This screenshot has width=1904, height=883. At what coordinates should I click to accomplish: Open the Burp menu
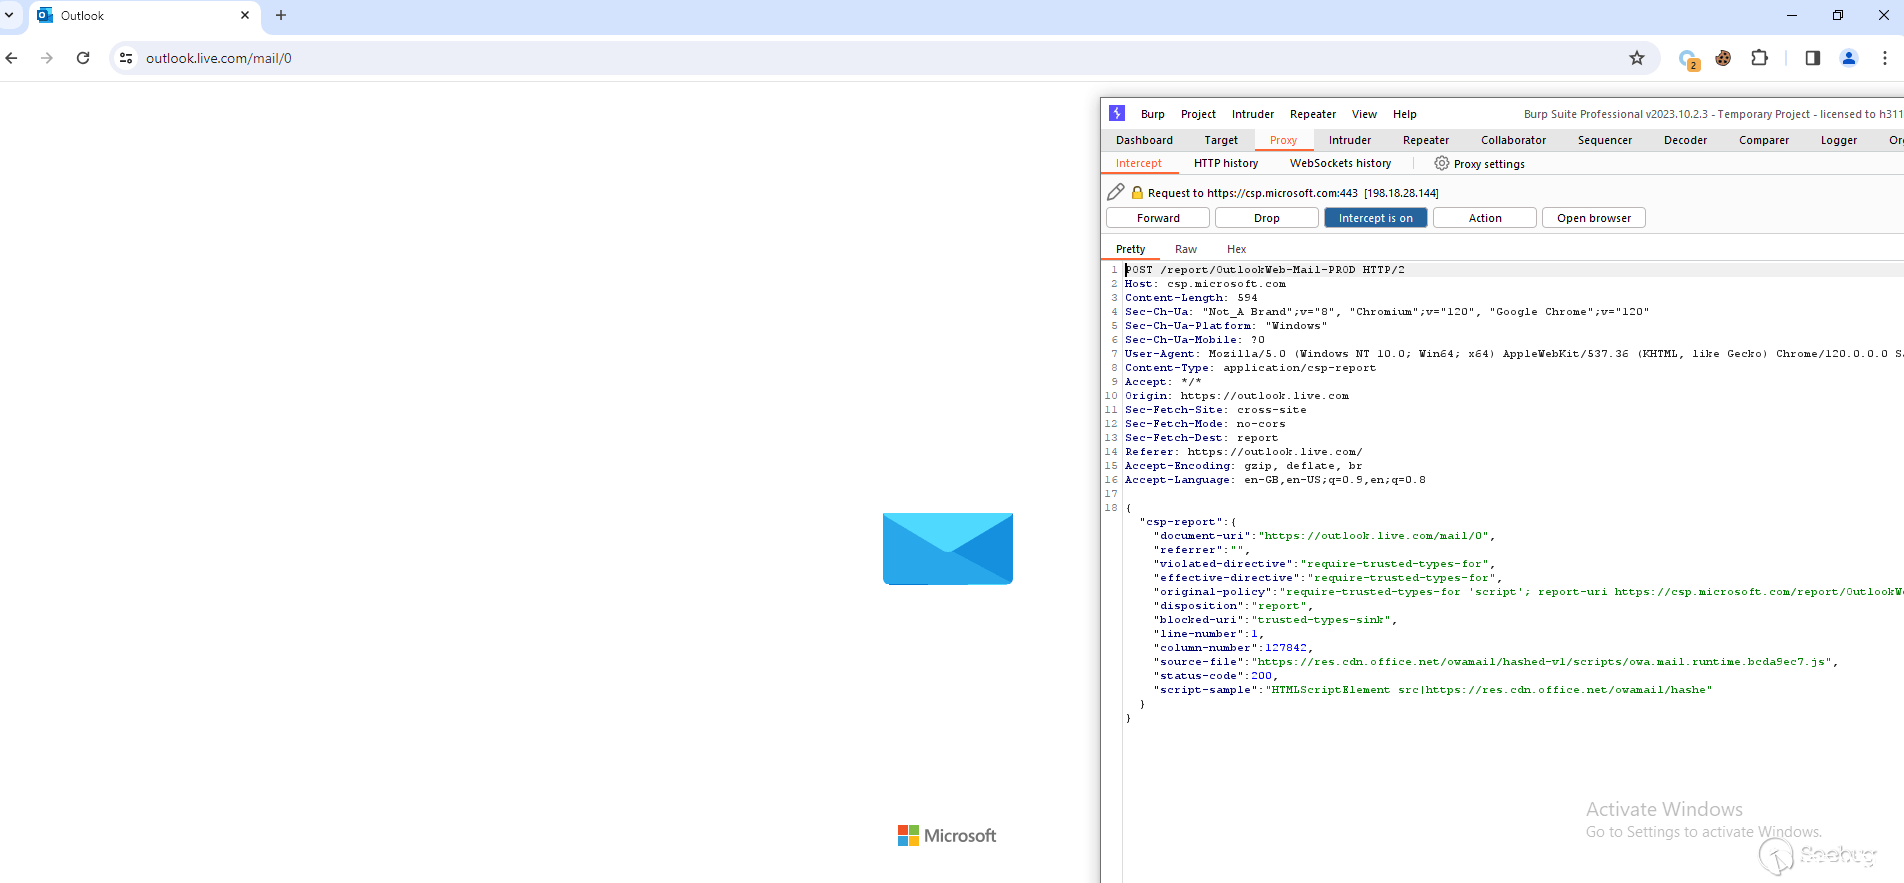pyautogui.click(x=1153, y=114)
